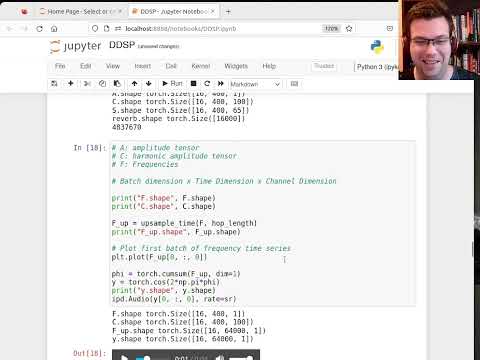480x360 pixels.
Task: Click the torch.cumsum code line
Action: (x=176, y=274)
